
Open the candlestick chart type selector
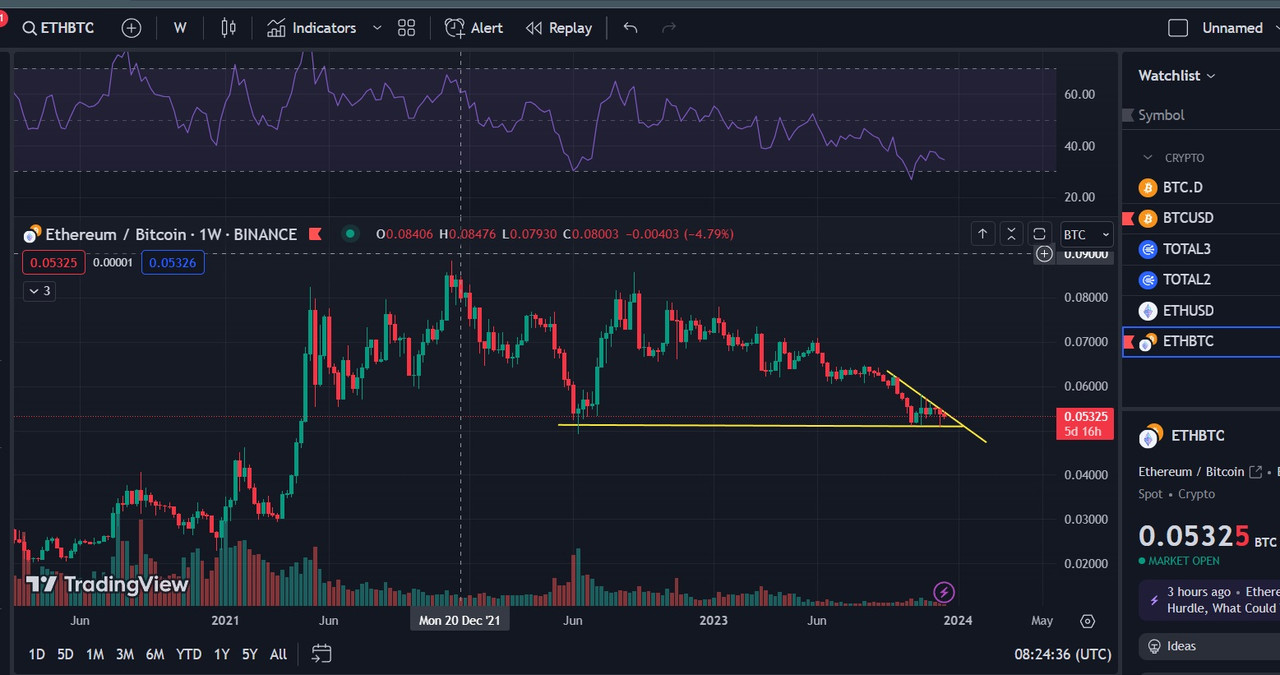229,28
